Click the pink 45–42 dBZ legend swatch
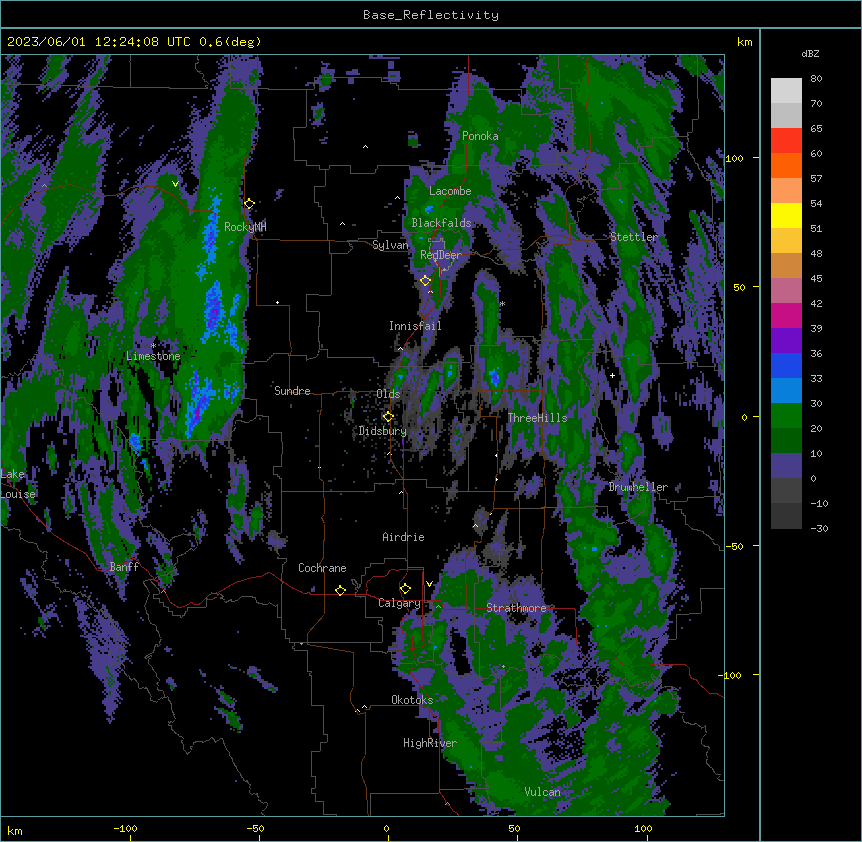The height and width of the screenshot is (842, 862). pos(786,291)
